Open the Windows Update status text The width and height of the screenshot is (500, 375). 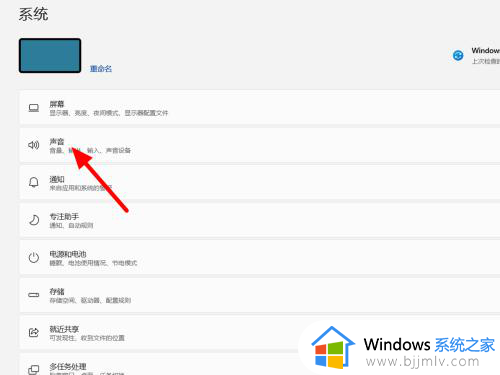[x=485, y=56]
